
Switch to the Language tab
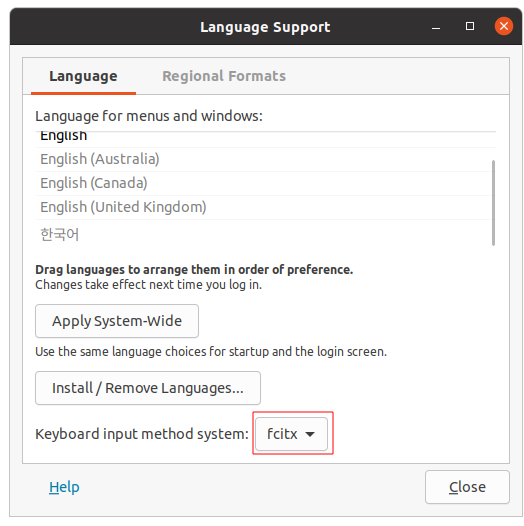[x=83, y=76]
